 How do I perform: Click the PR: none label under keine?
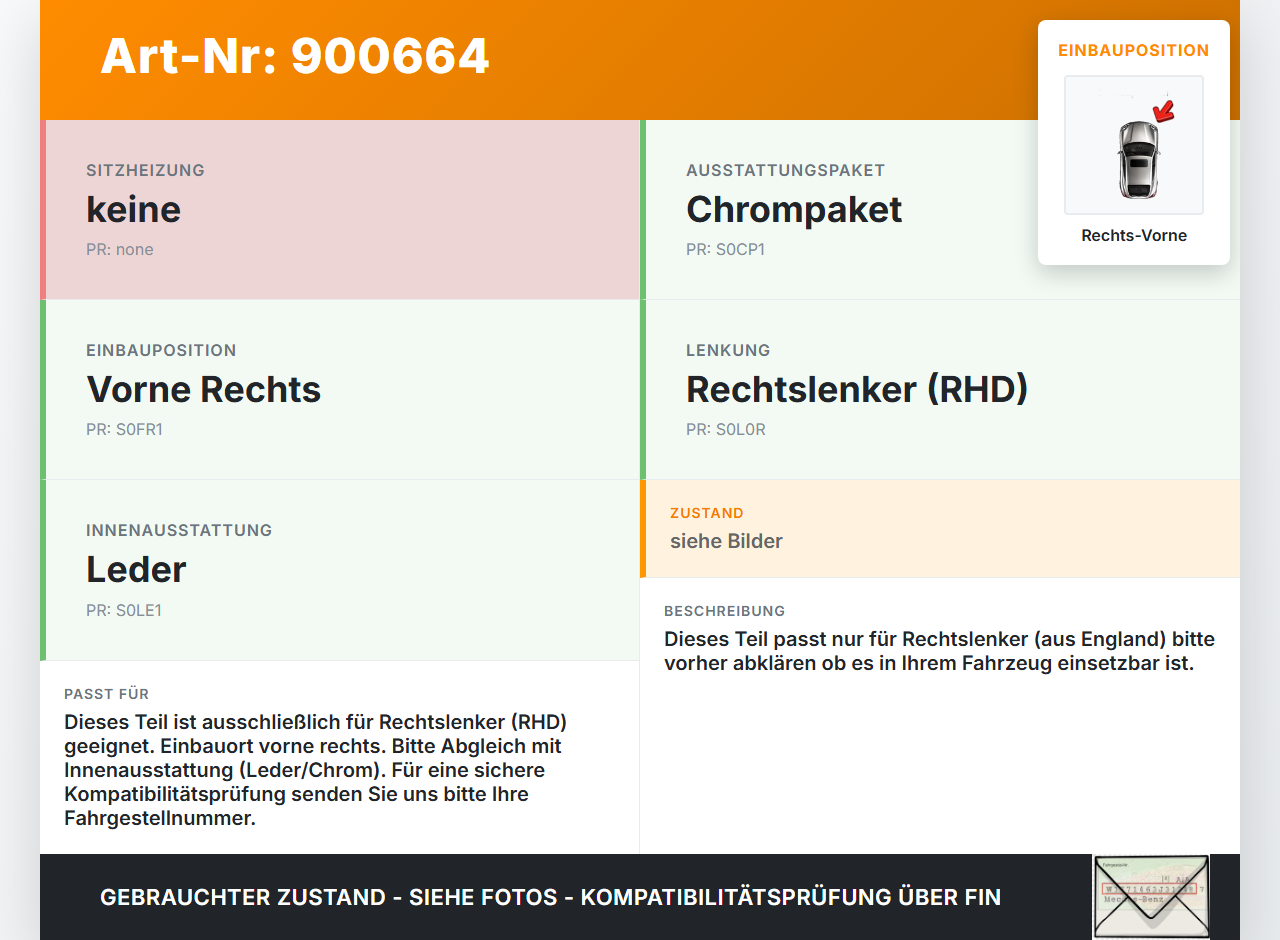[x=120, y=250]
